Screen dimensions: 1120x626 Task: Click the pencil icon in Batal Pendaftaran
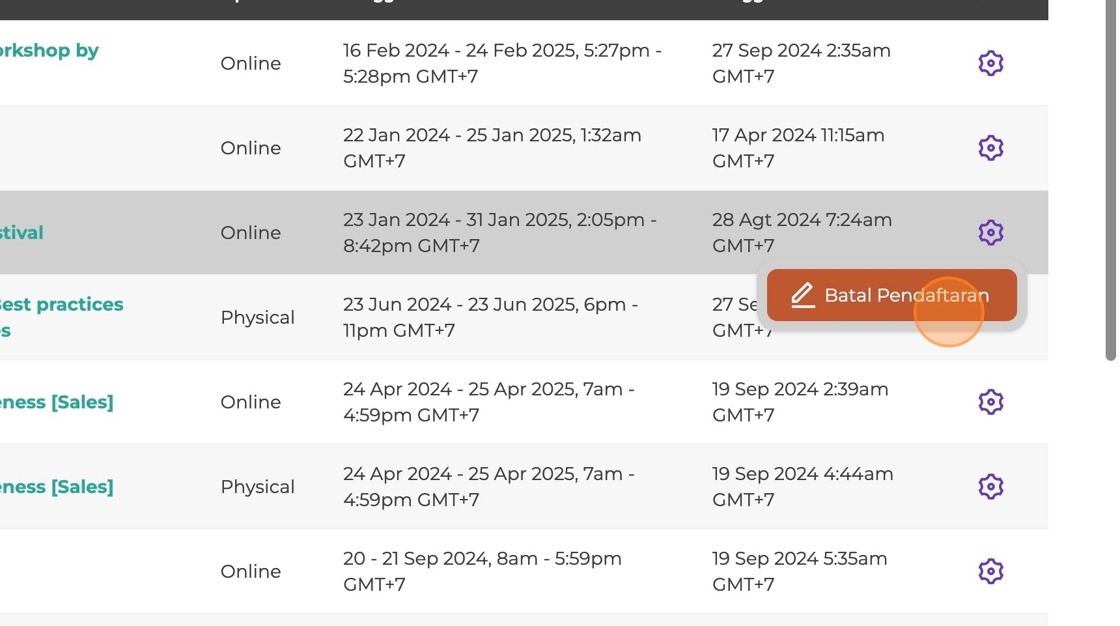click(x=803, y=295)
